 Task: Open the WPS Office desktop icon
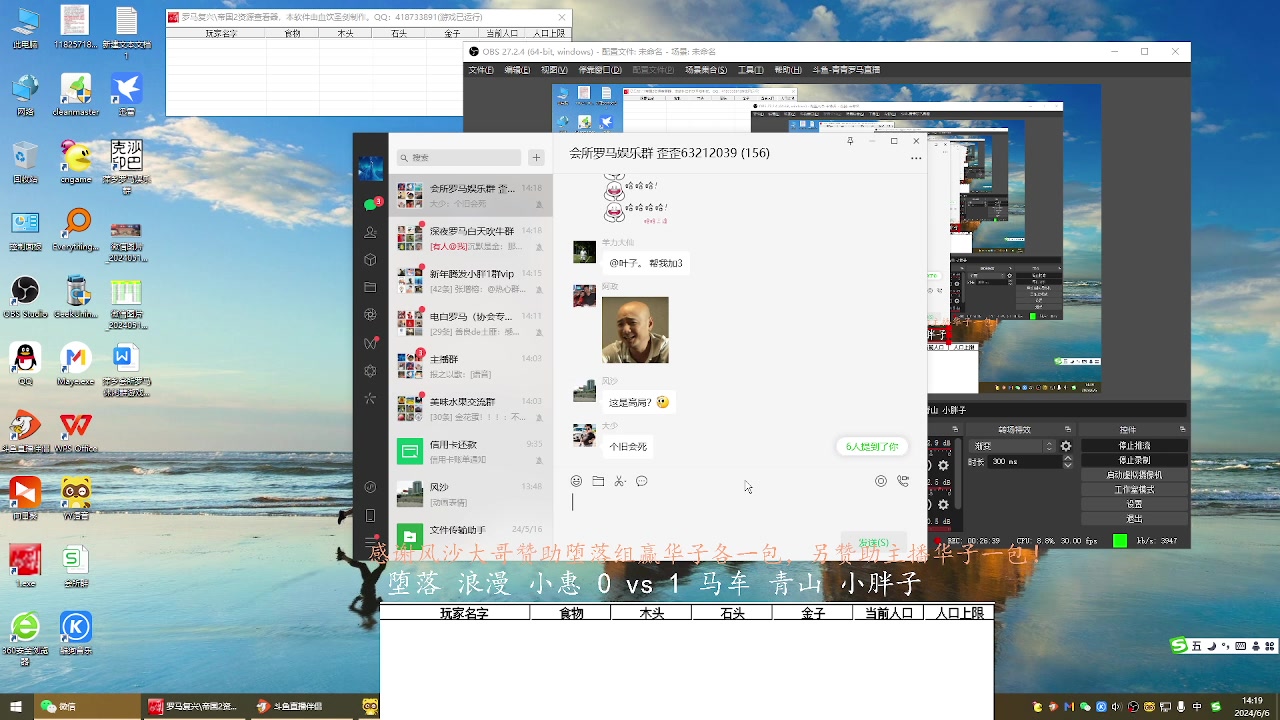point(75,432)
